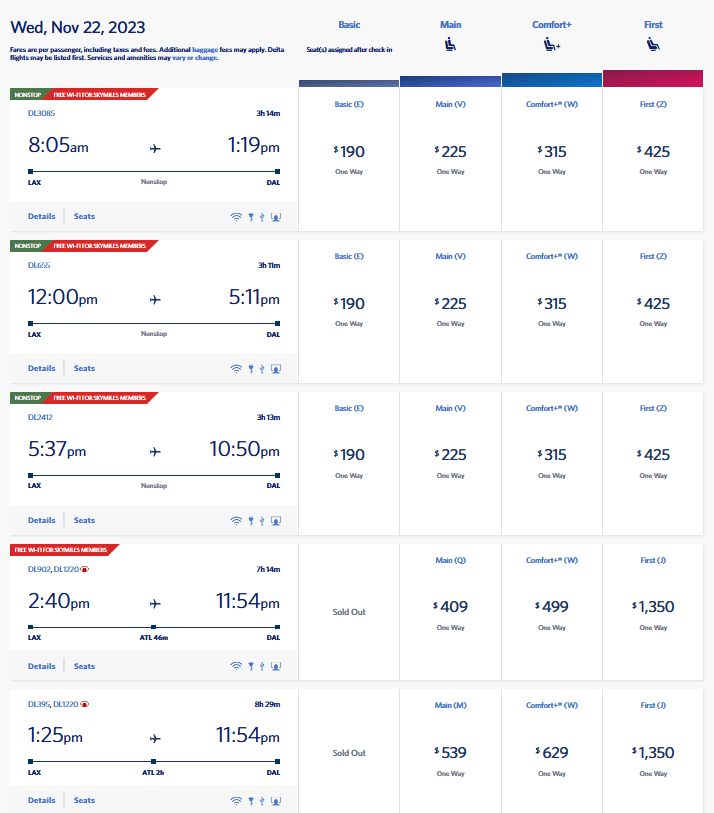The image size is (714, 813).
Task: Choose the $225 Main fare for flight DL655
Action: tap(451, 304)
